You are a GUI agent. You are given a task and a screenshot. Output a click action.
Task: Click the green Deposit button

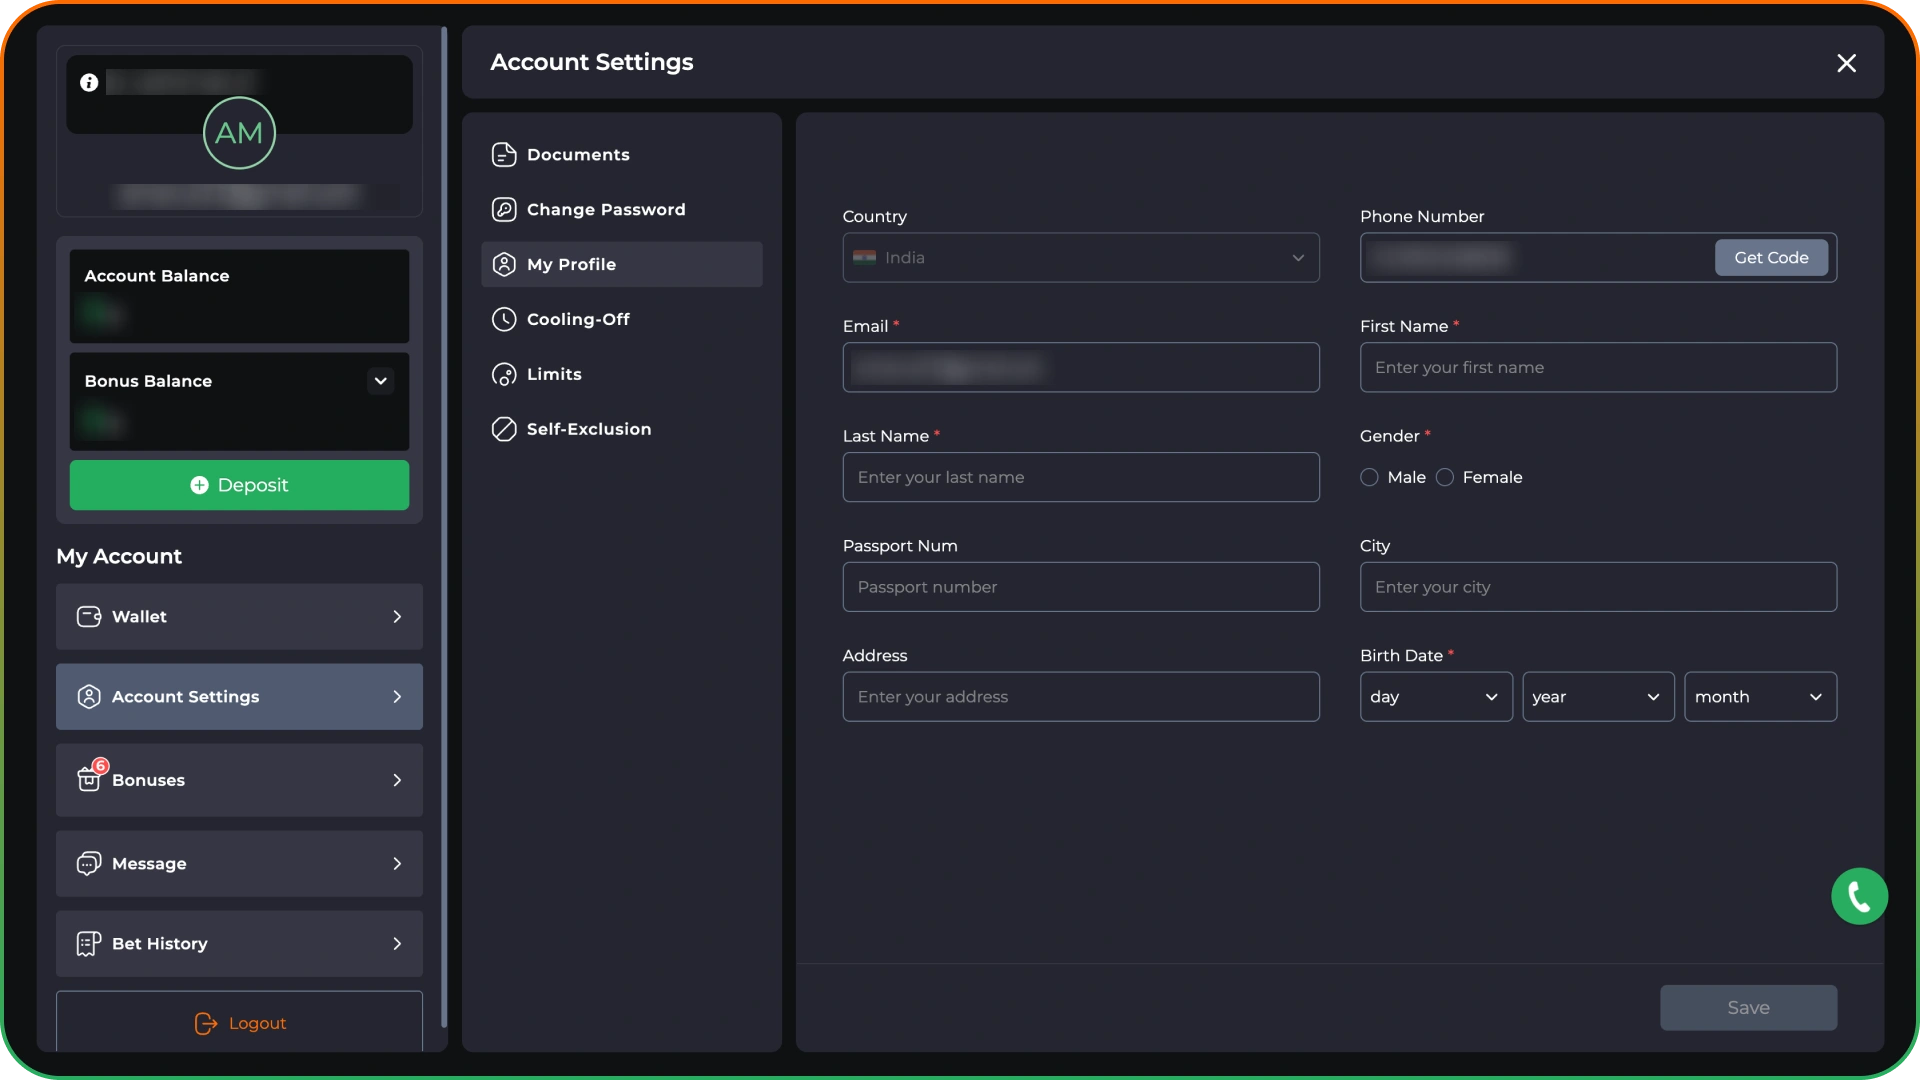click(x=239, y=485)
